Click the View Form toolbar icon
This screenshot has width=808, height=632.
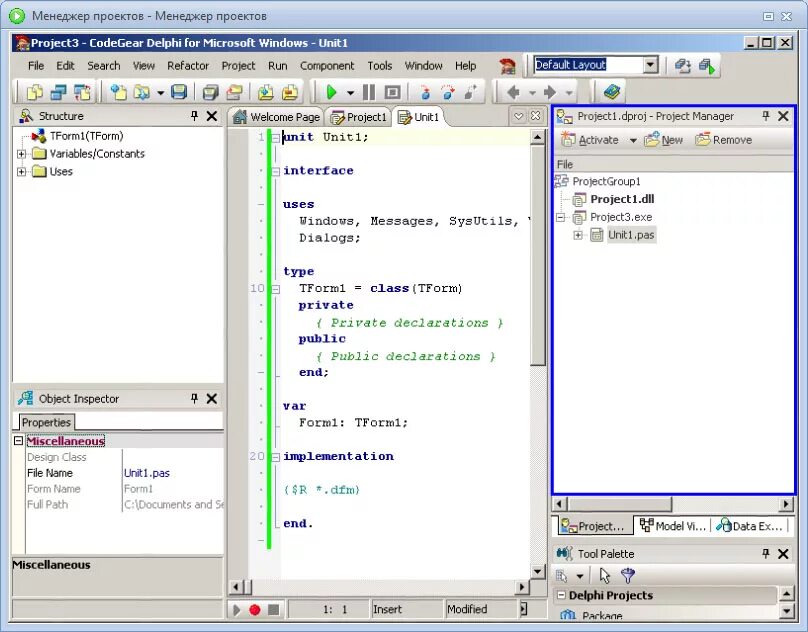coord(58,92)
